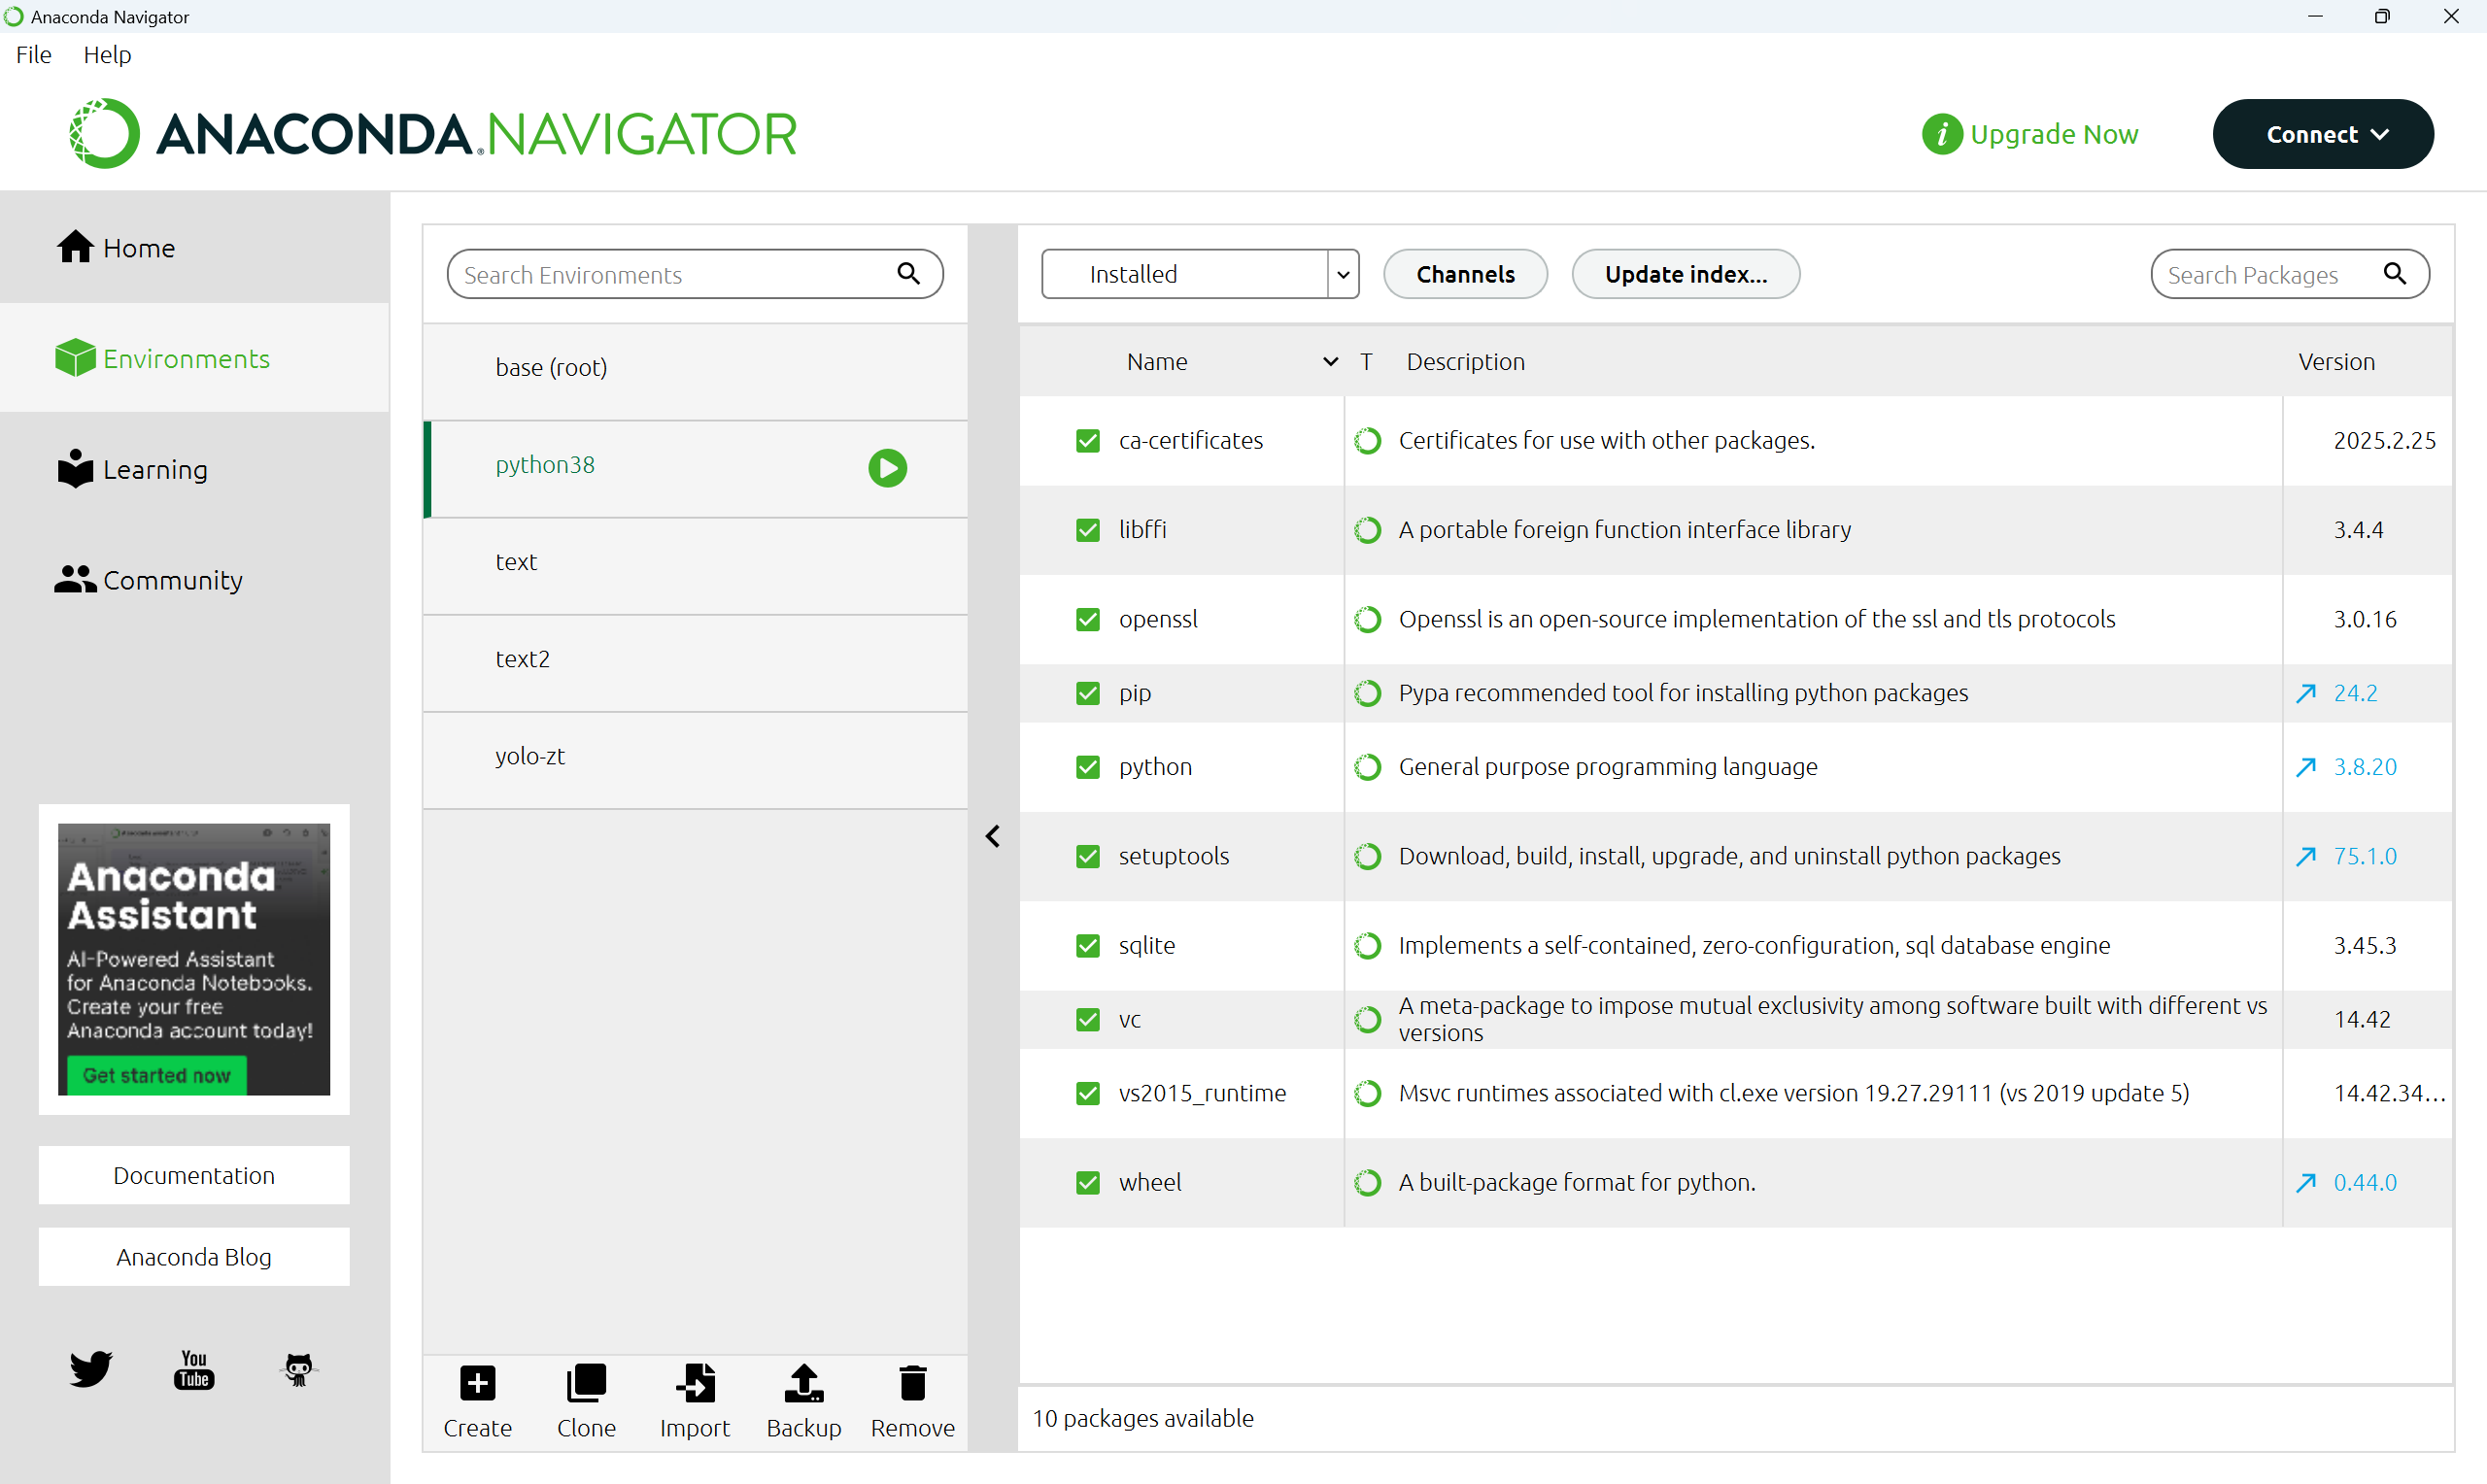This screenshot has width=2487, height=1484.
Task: Collapse the environments panel with the chevron
Action: (x=992, y=836)
